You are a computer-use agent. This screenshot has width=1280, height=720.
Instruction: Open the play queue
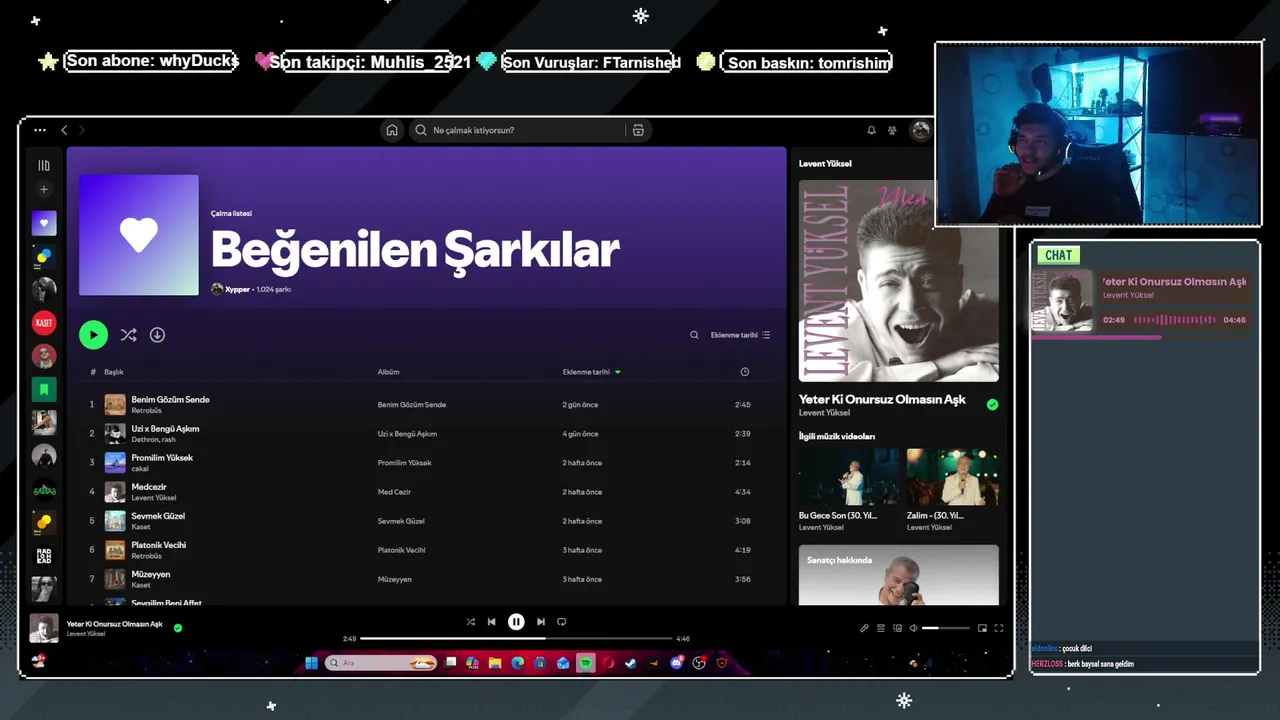pos(881,628)
